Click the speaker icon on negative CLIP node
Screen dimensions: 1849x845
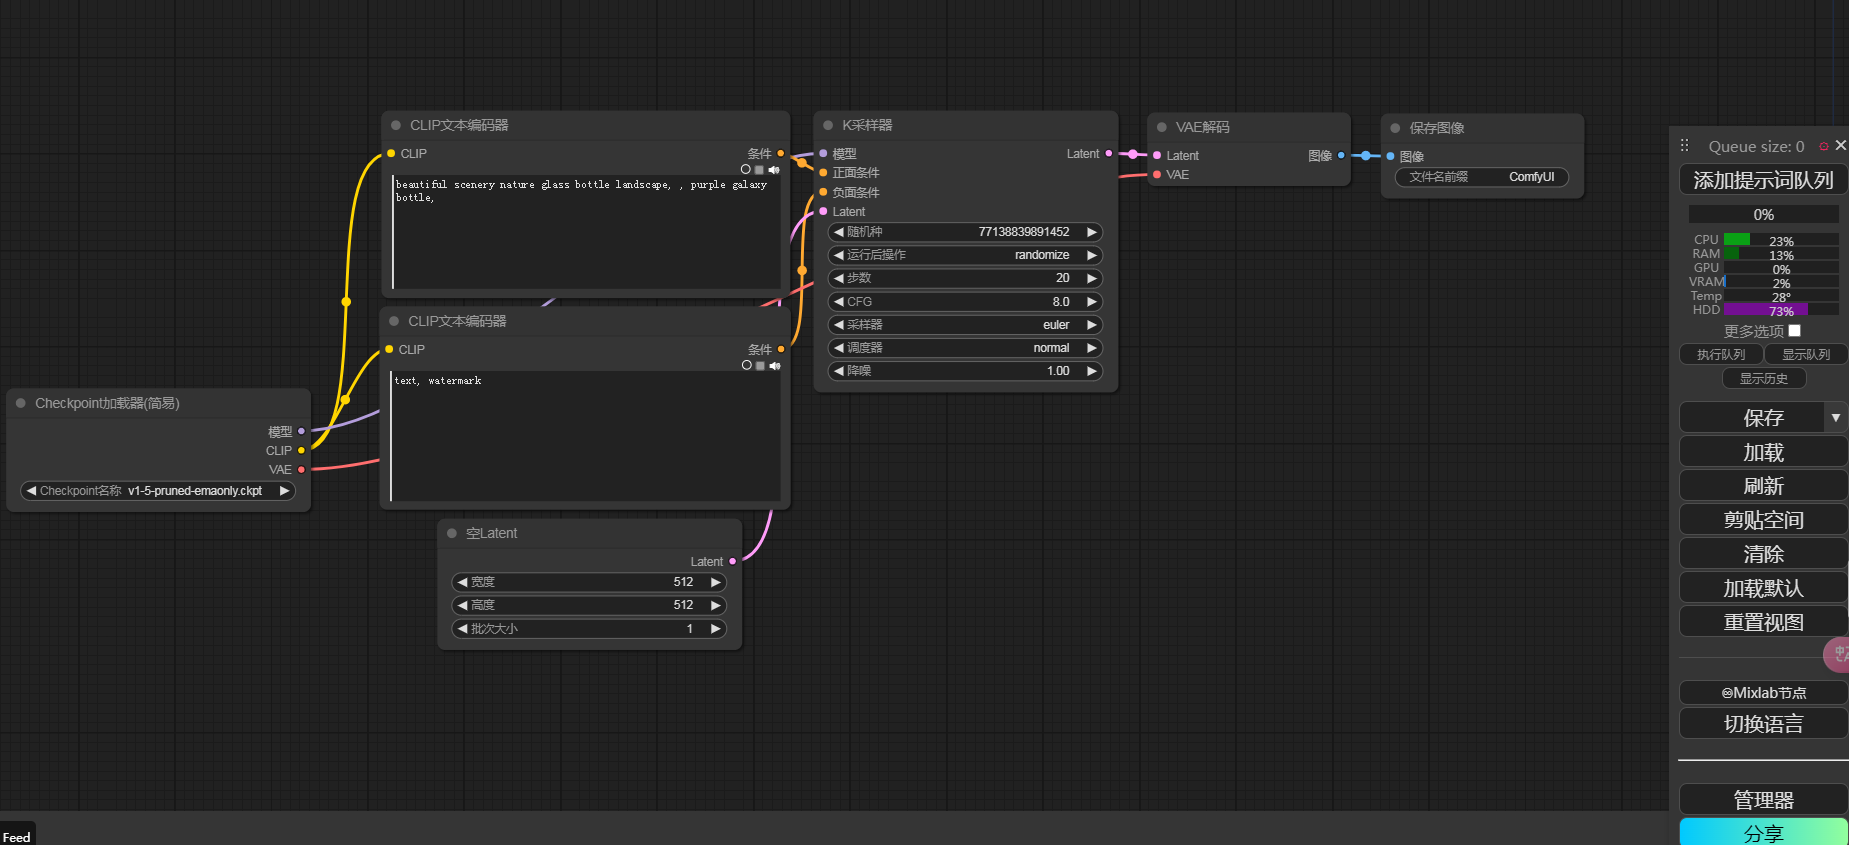pos(775,366)
